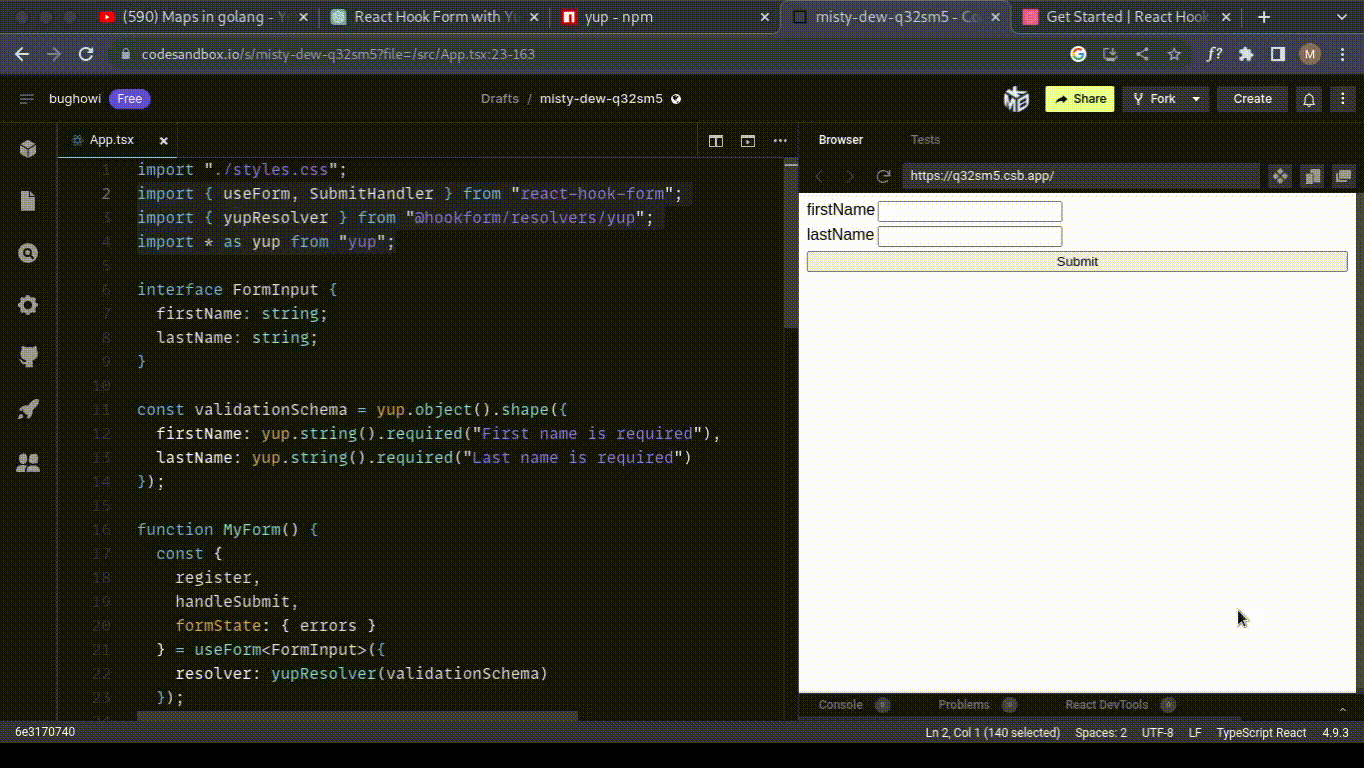
Task: Click the firstName input field
Action: (970, 211)
